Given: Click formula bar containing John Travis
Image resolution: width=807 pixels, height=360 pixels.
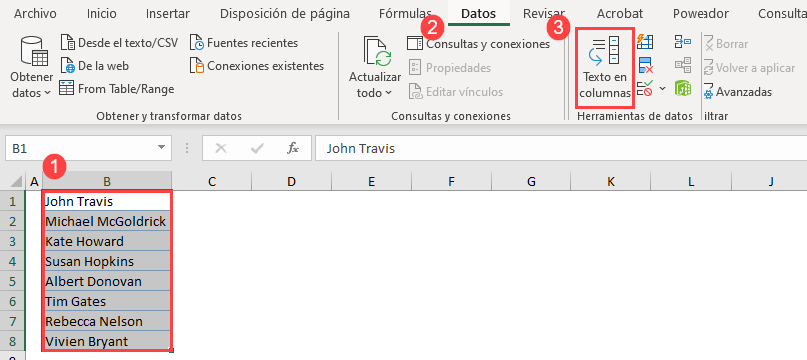Looking at the screenshot, I should (560, 149).
